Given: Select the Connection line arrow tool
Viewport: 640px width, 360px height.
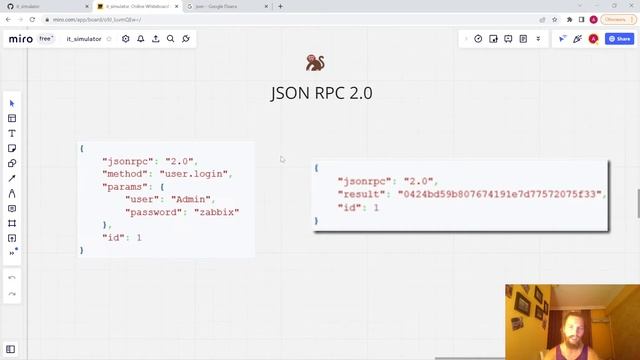Looking at the screenshot, I should click(12, 178).
